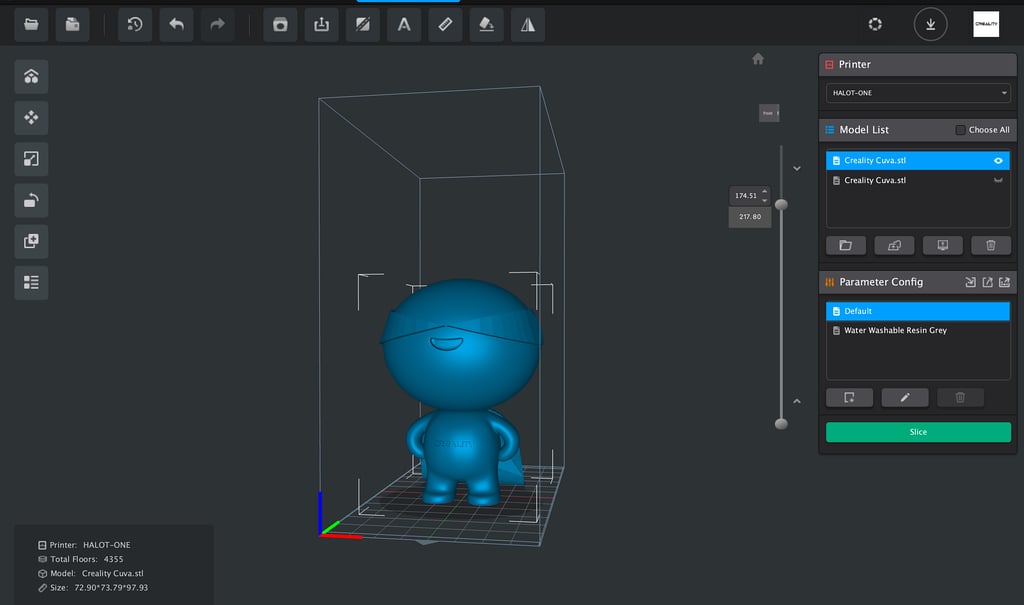Edit the selected parameter profile with the pencil
1024x605 pixels.
[904, 397]
